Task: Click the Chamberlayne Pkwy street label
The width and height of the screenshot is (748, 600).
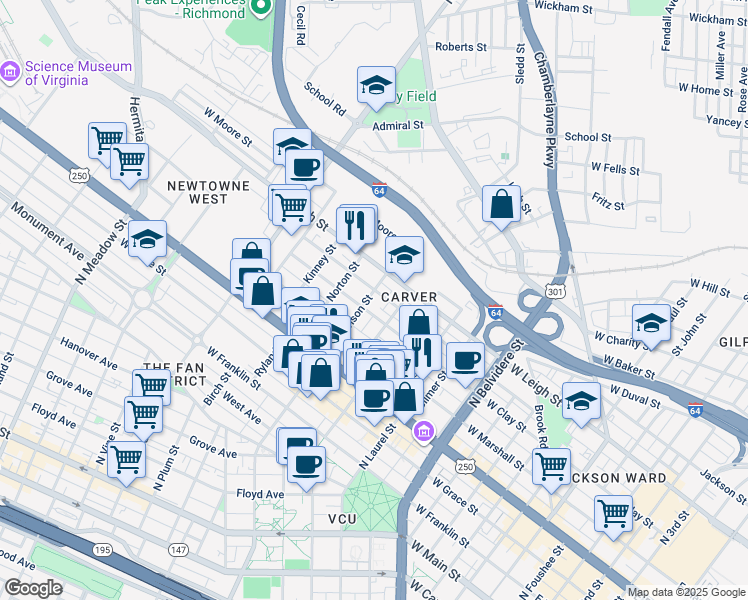Action: tap(545, 110)
